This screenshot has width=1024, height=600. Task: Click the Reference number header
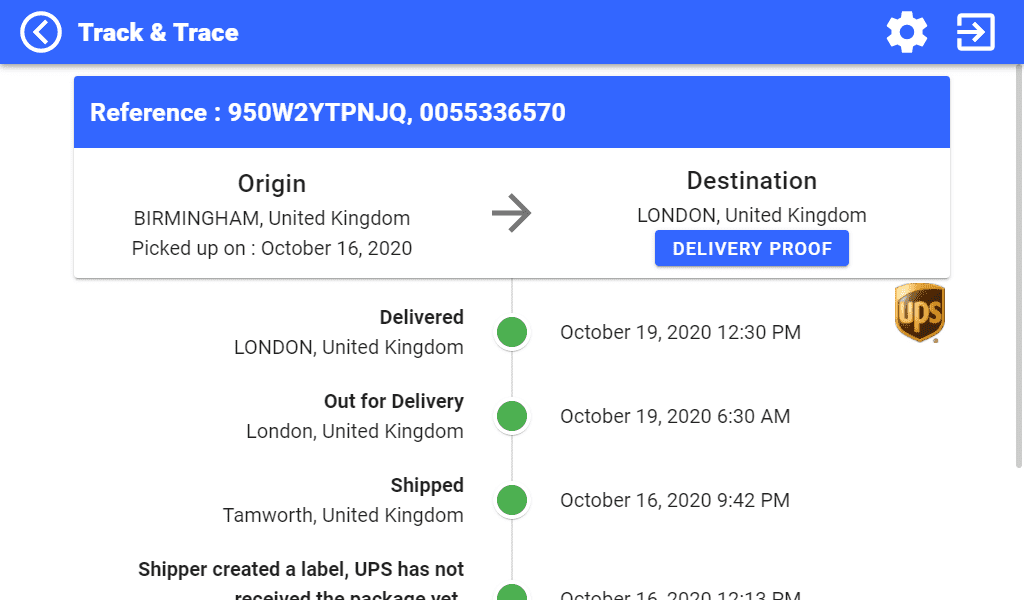328,112
